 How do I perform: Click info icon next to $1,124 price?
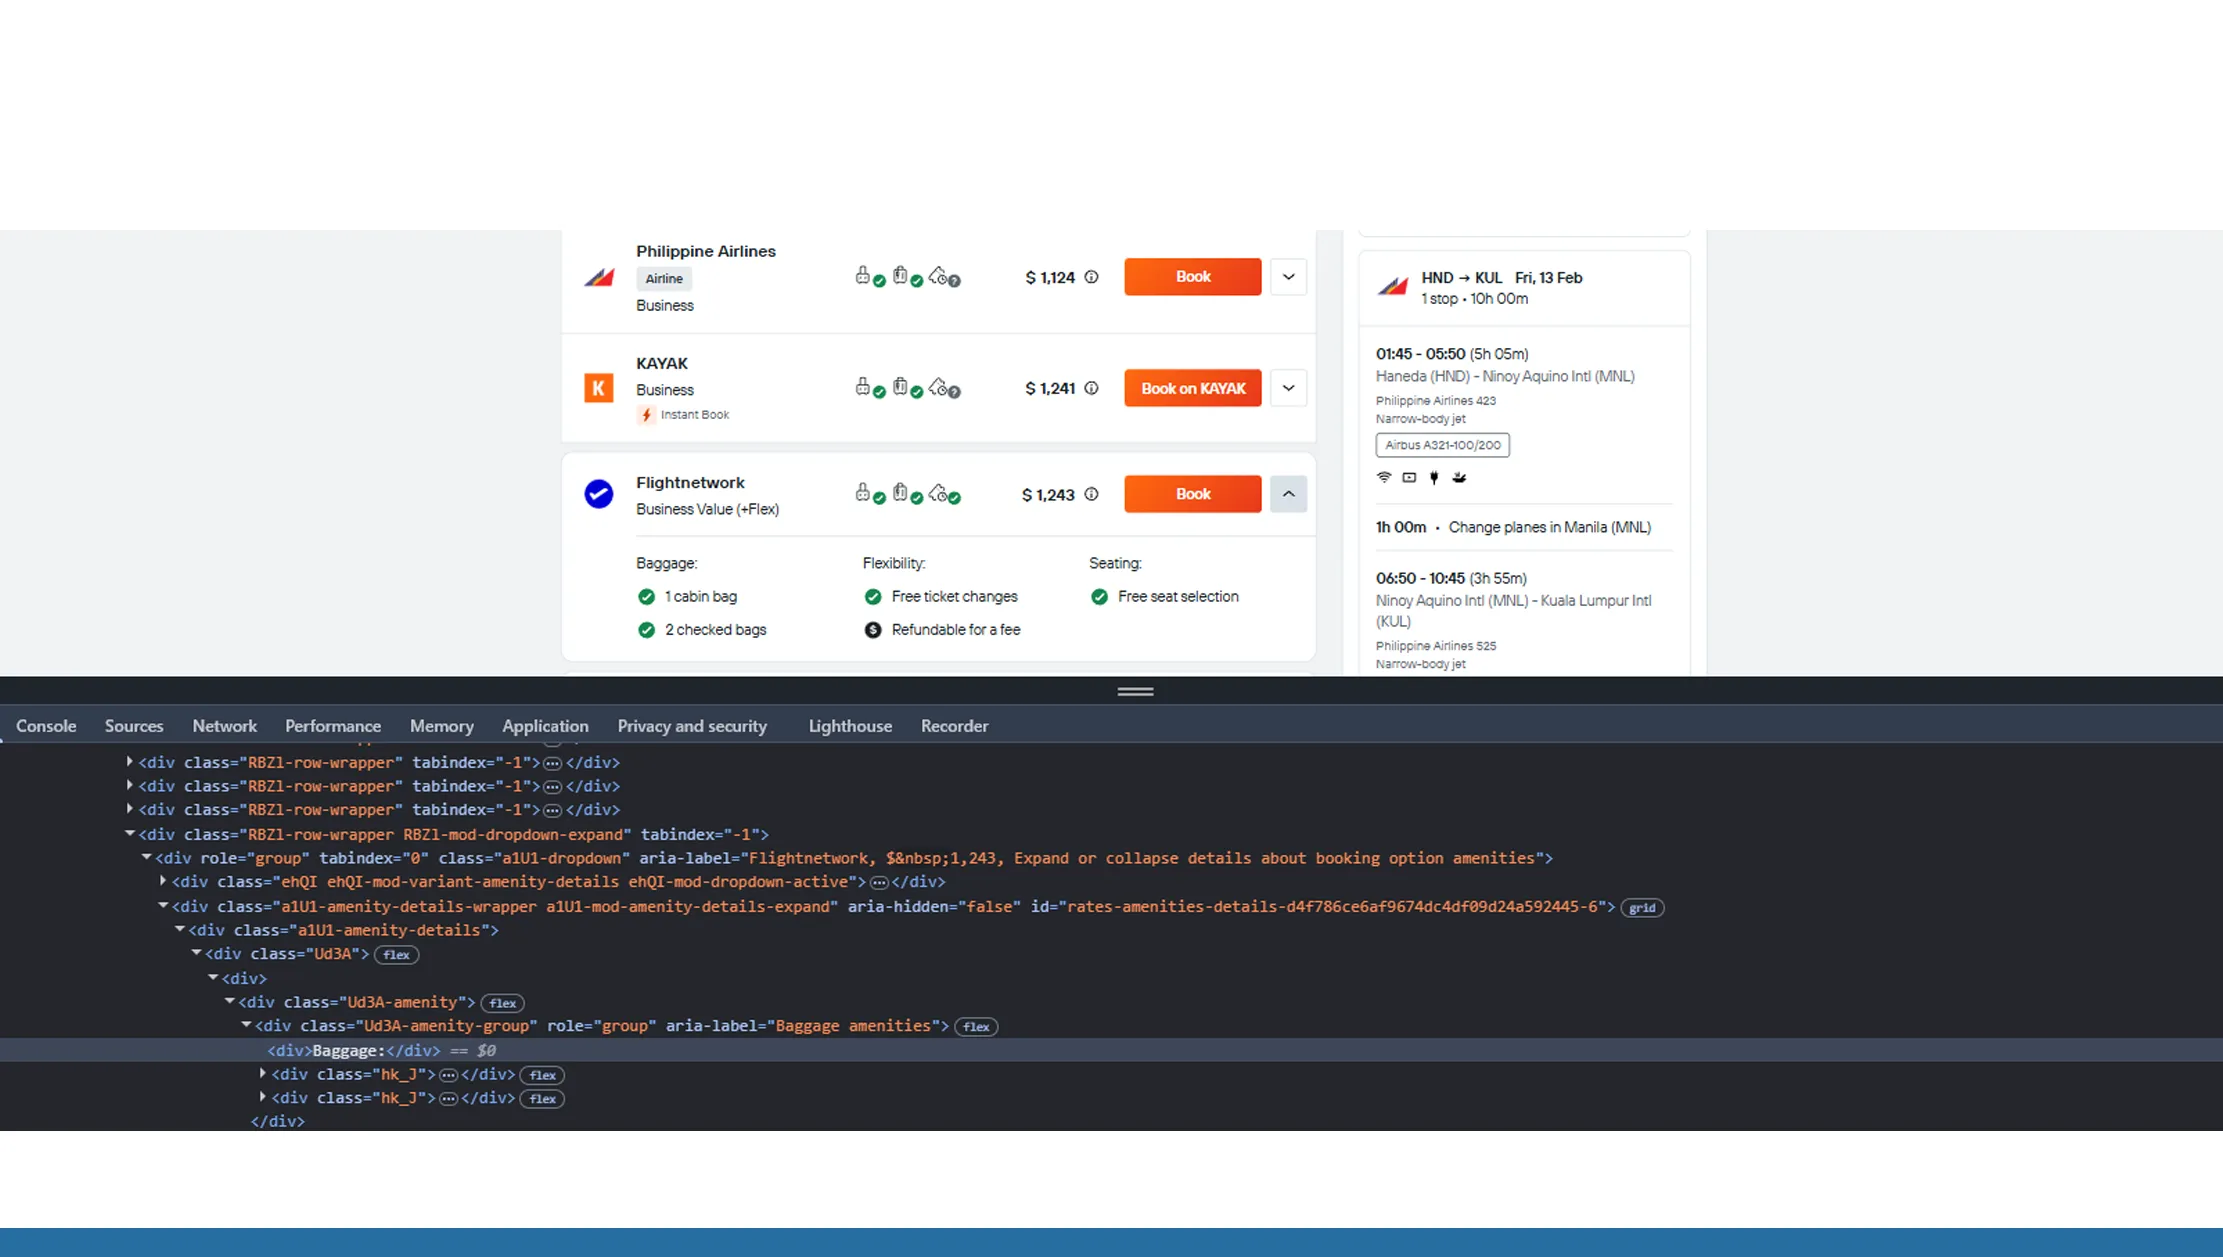[1091, 277]
